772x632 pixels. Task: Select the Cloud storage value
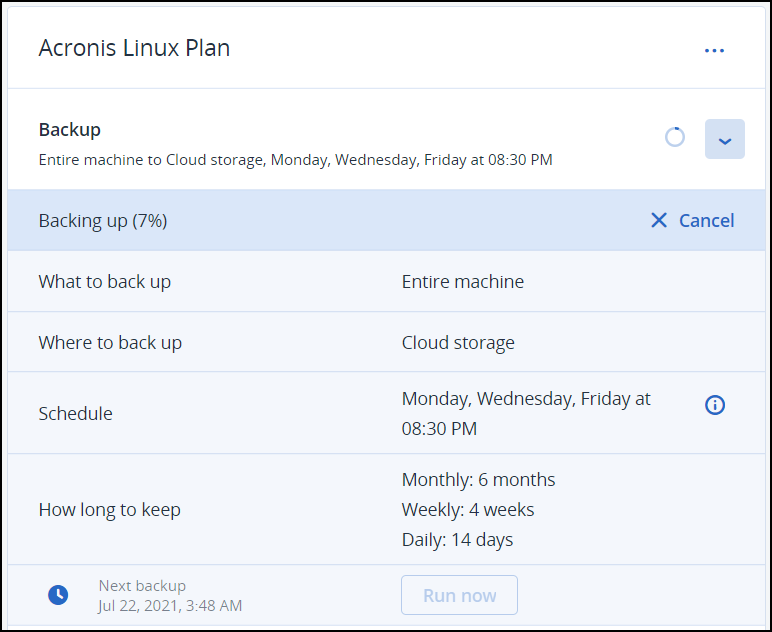458,343
